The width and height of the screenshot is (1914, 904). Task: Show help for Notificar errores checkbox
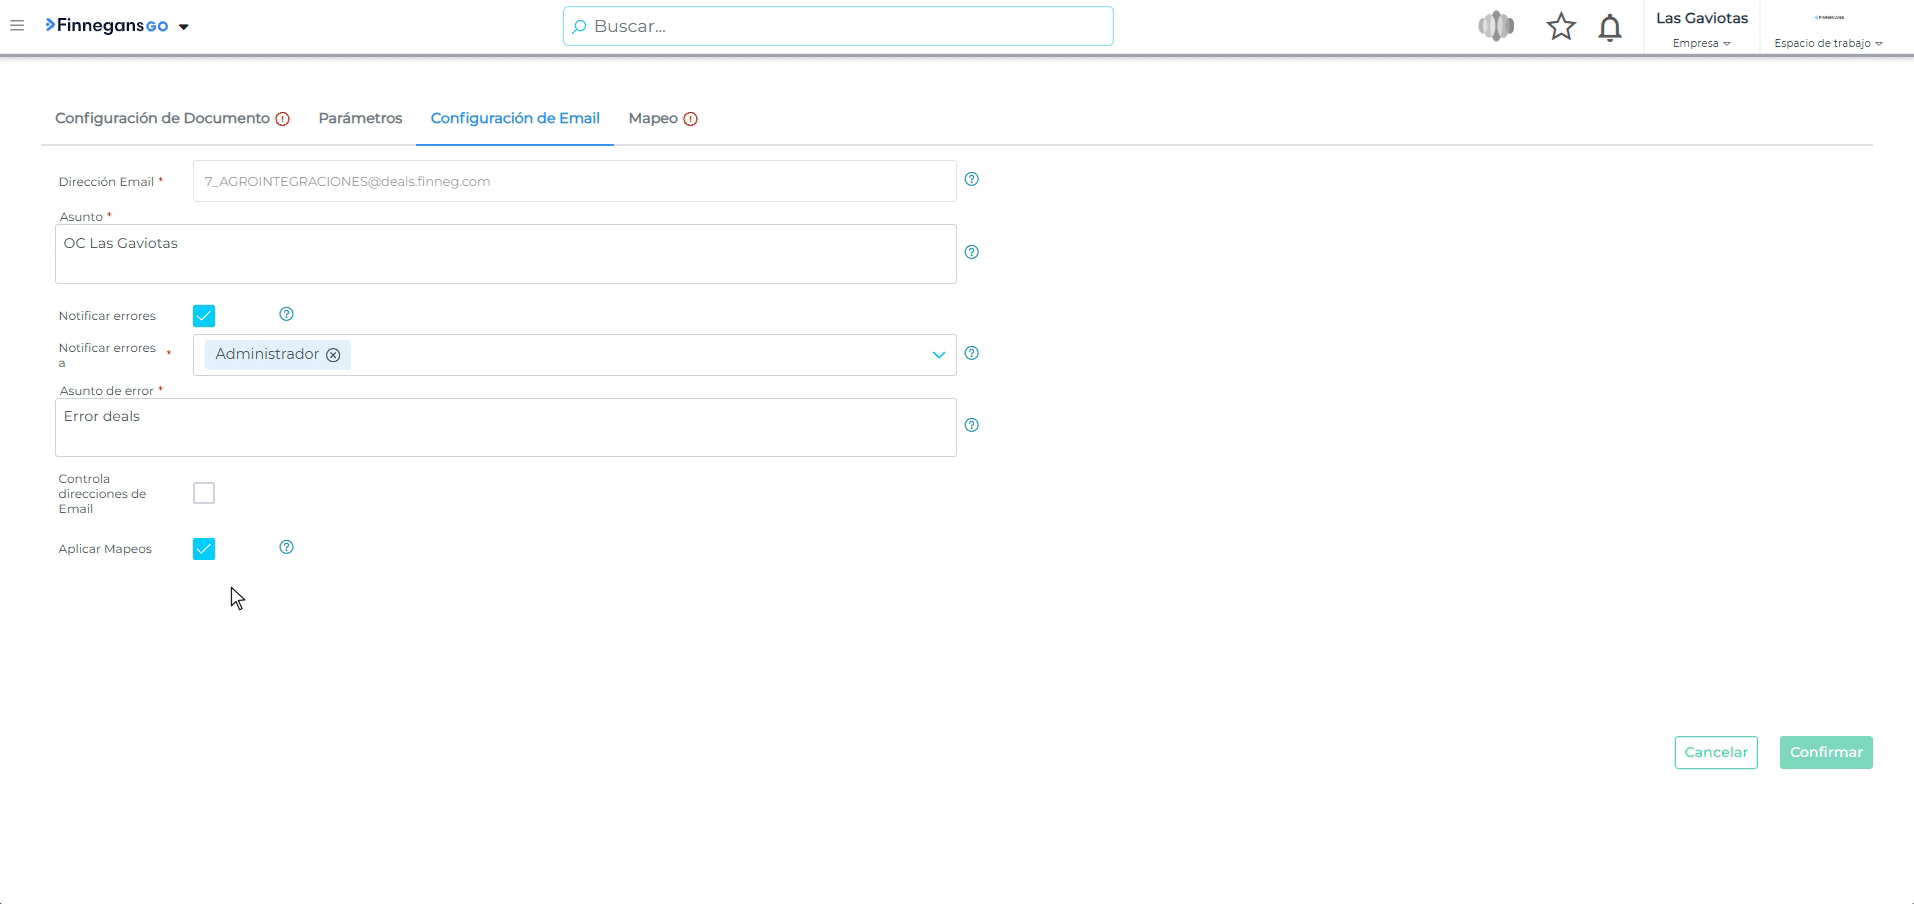287,314
